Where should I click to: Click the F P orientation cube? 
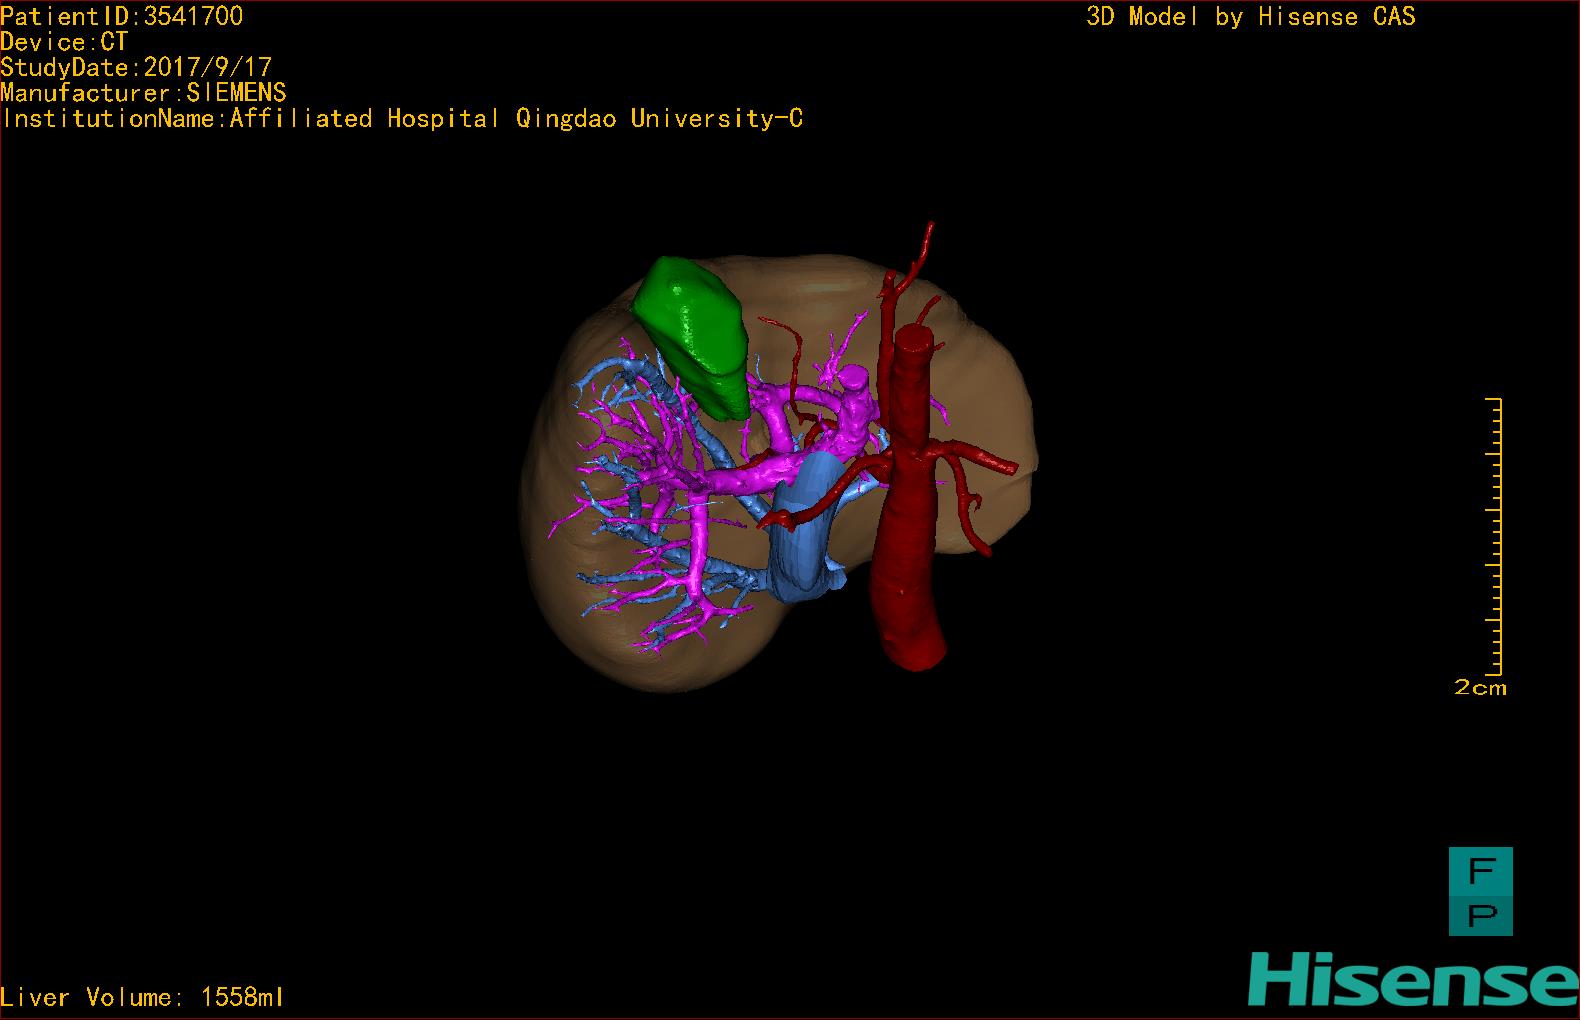pyautogui.click(x=1481, y=892)
